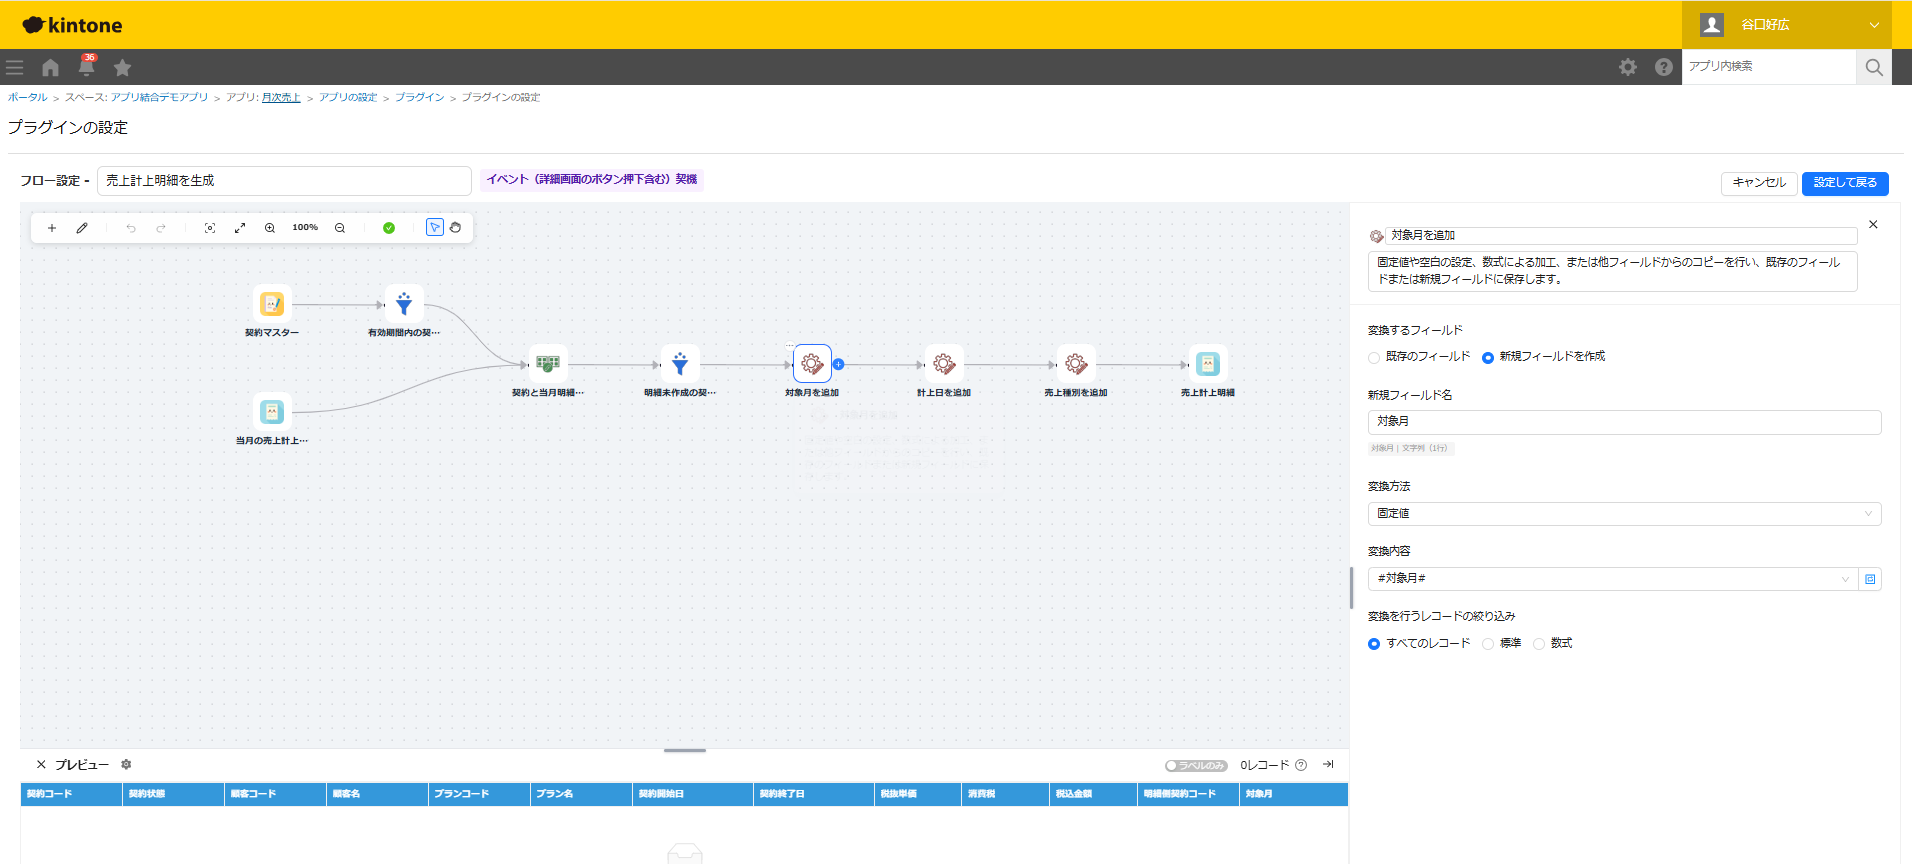Open user account menu 谷口好広
The height and width of the screenshot is (864, 1912).
1786,25
